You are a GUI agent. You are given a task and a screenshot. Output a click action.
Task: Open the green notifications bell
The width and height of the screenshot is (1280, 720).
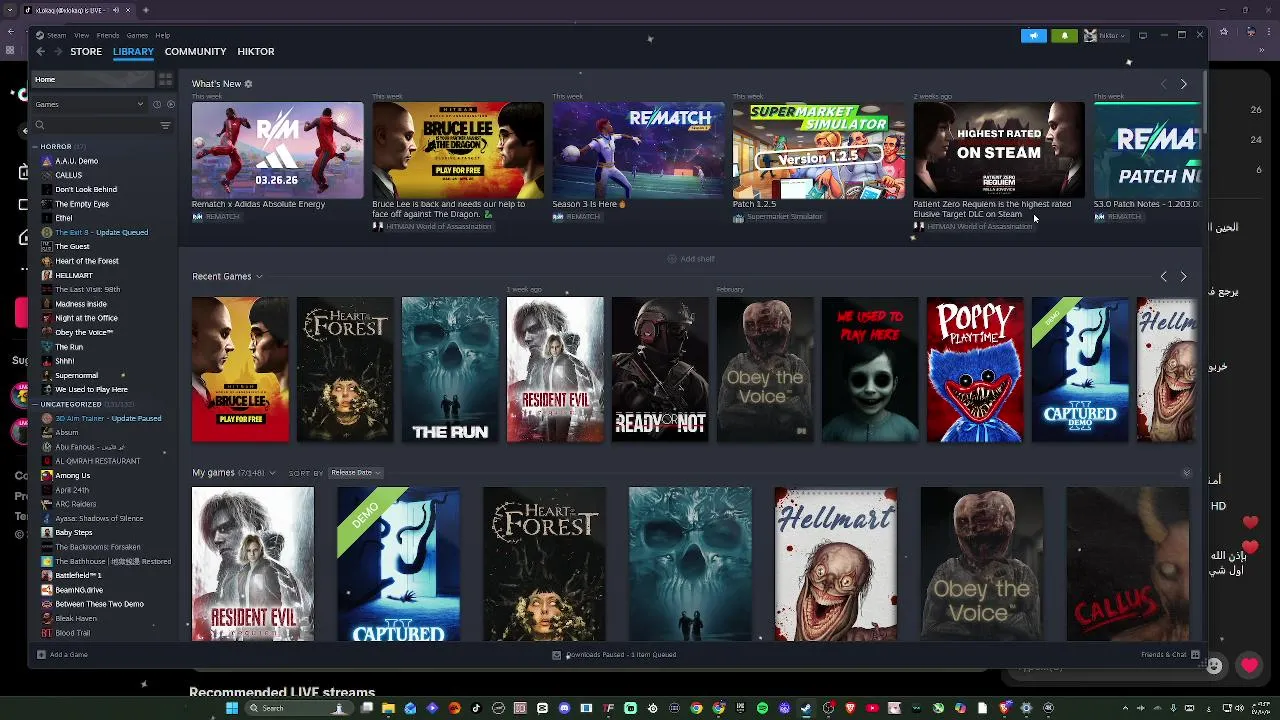(1064, 36)
